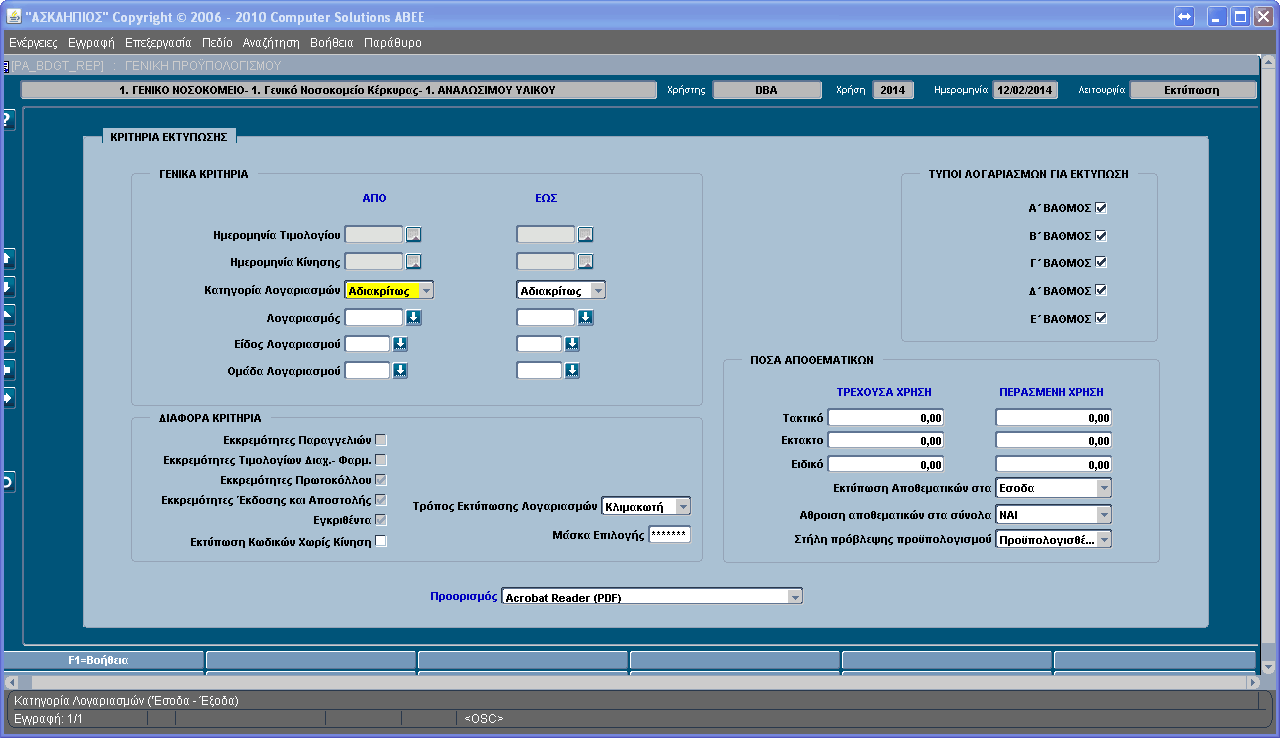Uncheck the Α΄ ΒΑΘΜΟΣ checkbox

[x=1101, y=208]
